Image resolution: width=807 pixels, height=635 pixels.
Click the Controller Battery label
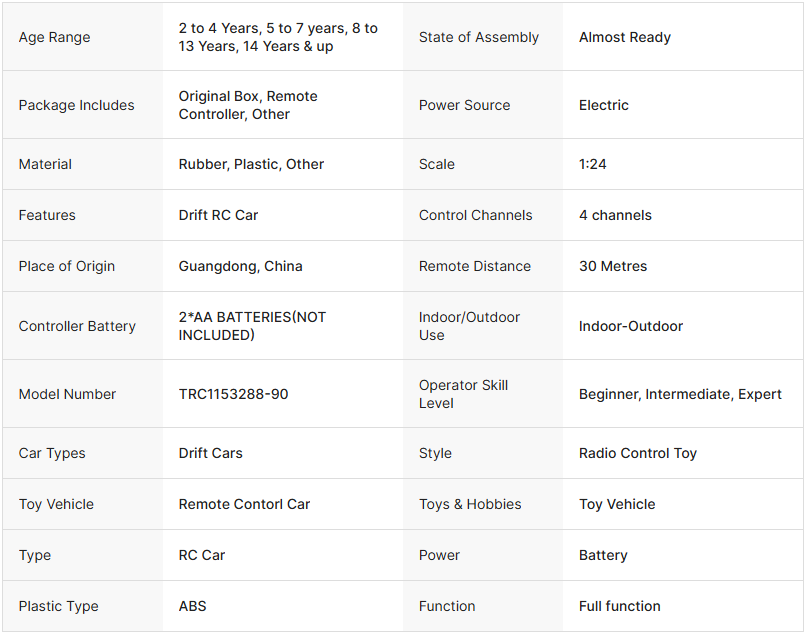[x=77, y=326]
